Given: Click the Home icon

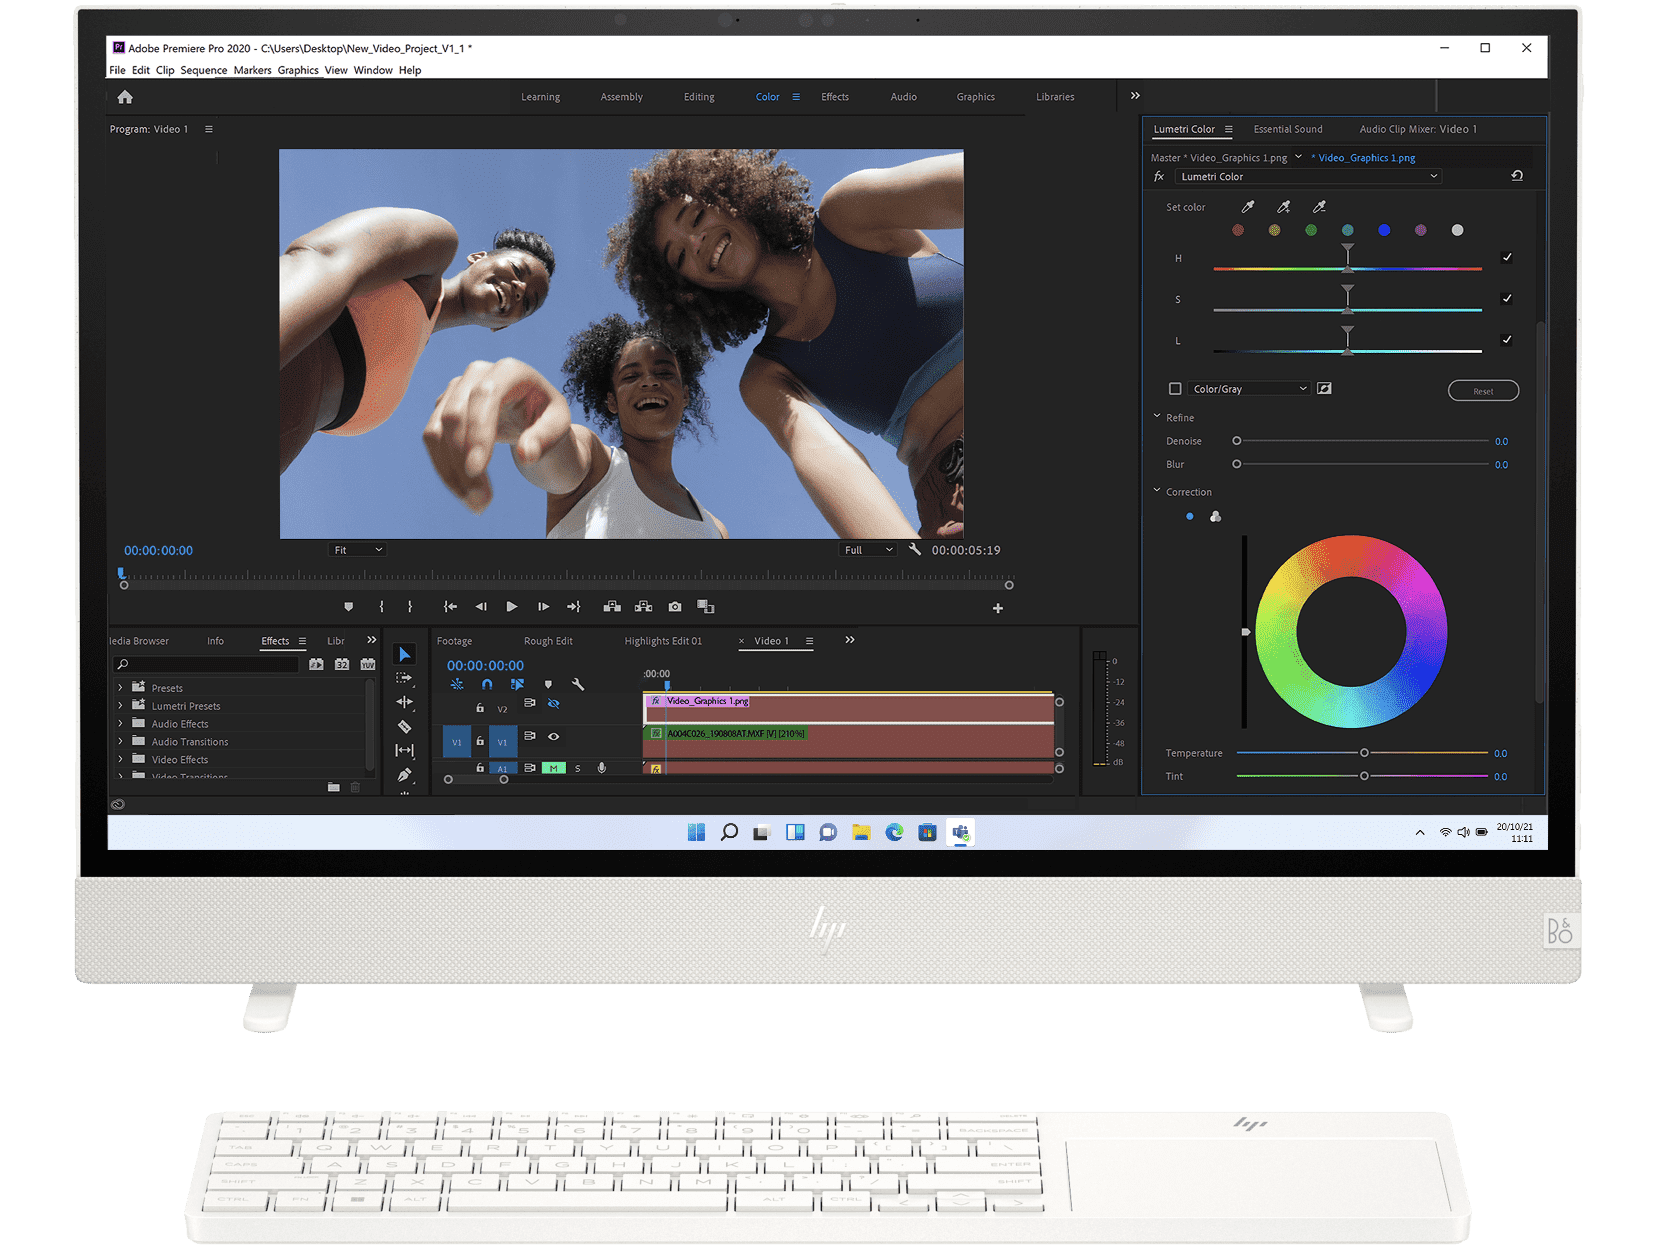Looking at the screenshot, I should (x=125, y=97).
